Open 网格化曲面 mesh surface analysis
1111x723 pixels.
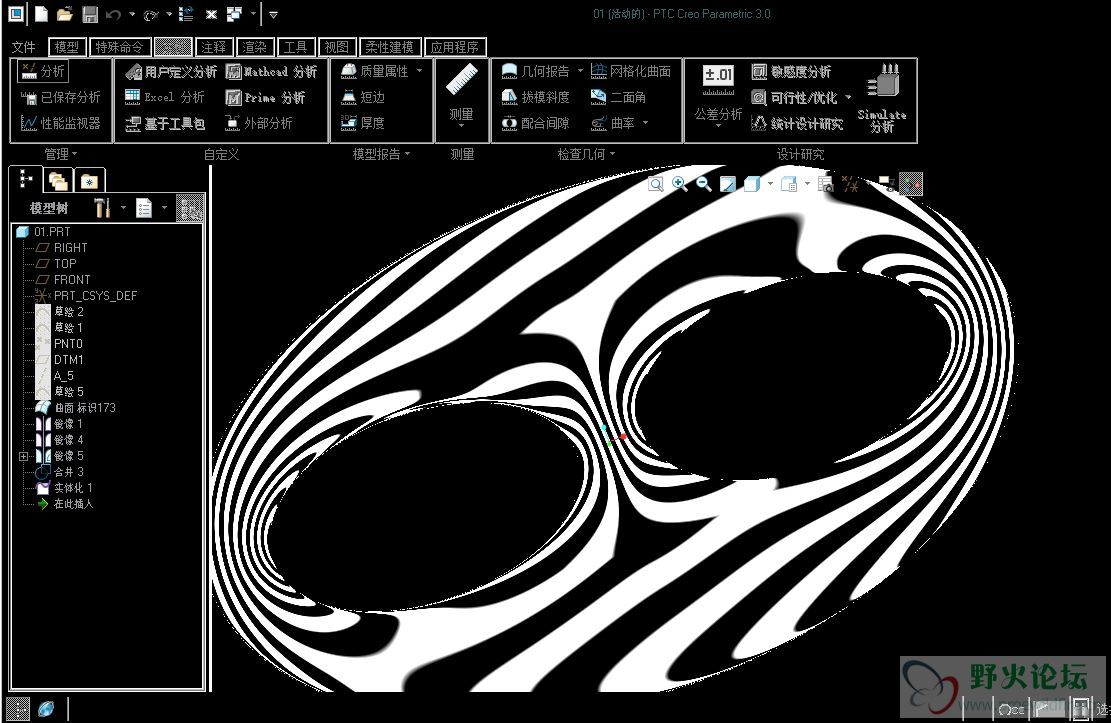coord(631,71)
